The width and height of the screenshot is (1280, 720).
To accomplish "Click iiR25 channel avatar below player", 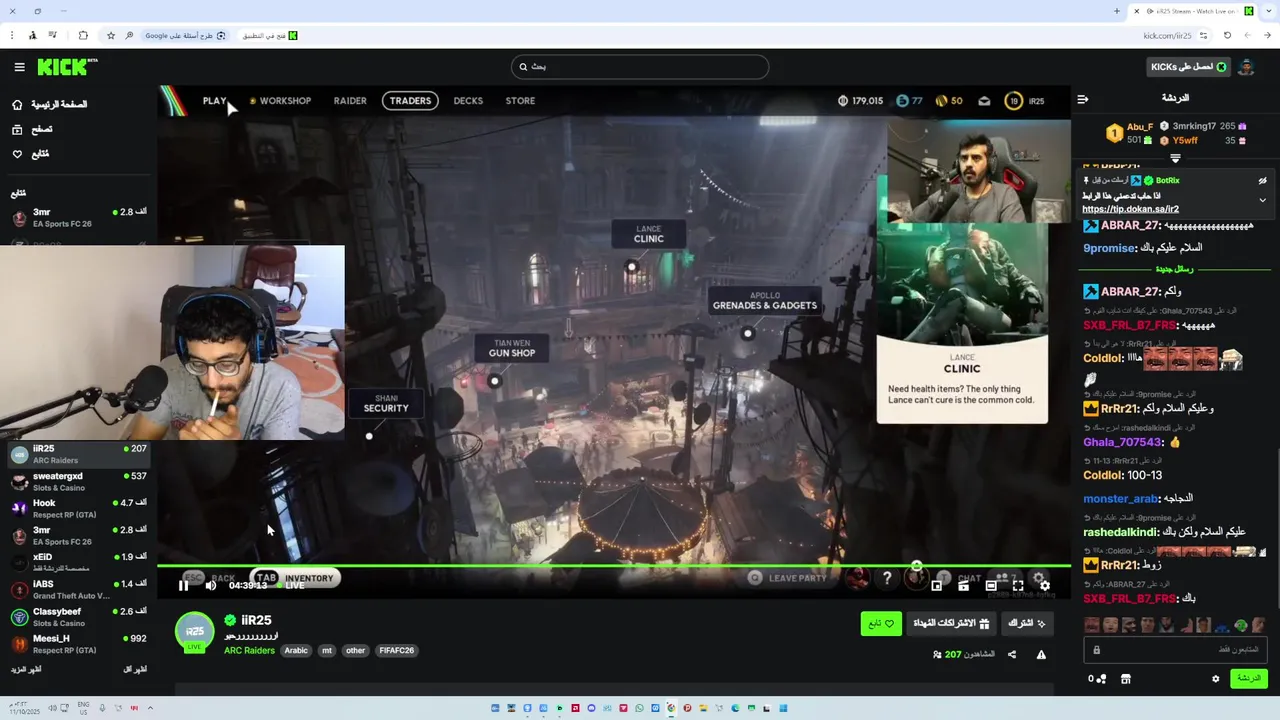I will [194, 632].
